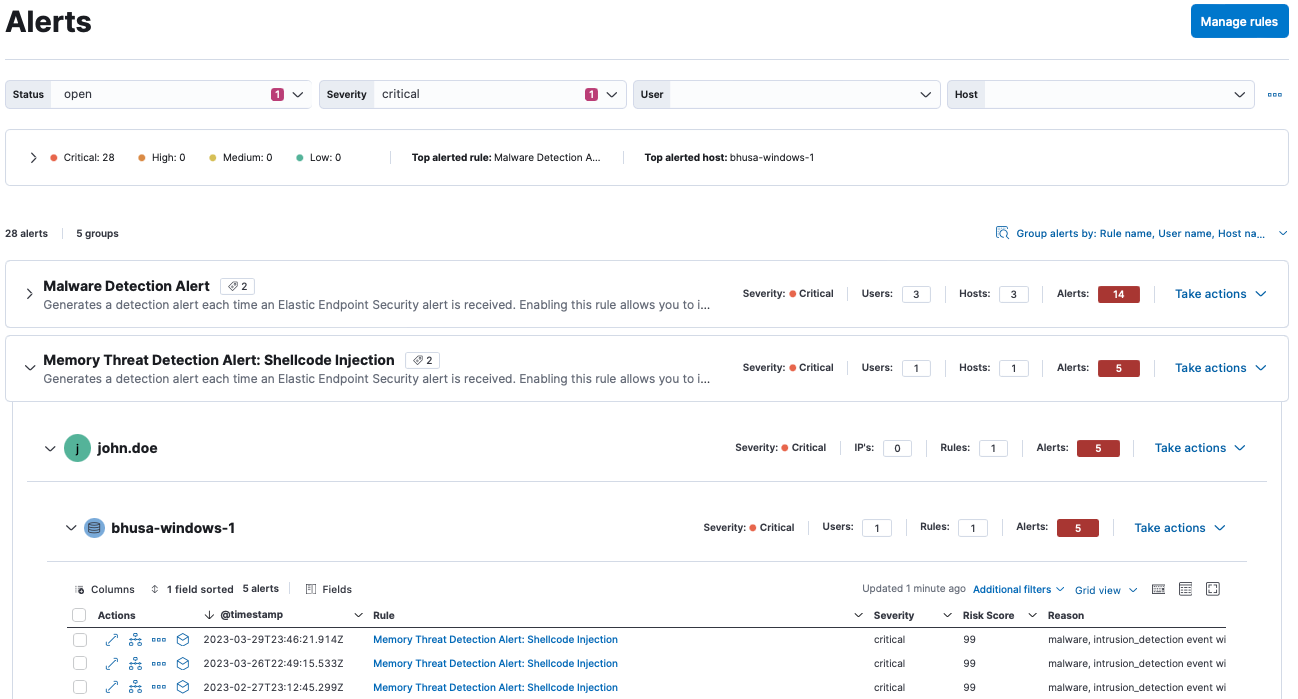Open the Columns selector

click(x=105, y=590)
